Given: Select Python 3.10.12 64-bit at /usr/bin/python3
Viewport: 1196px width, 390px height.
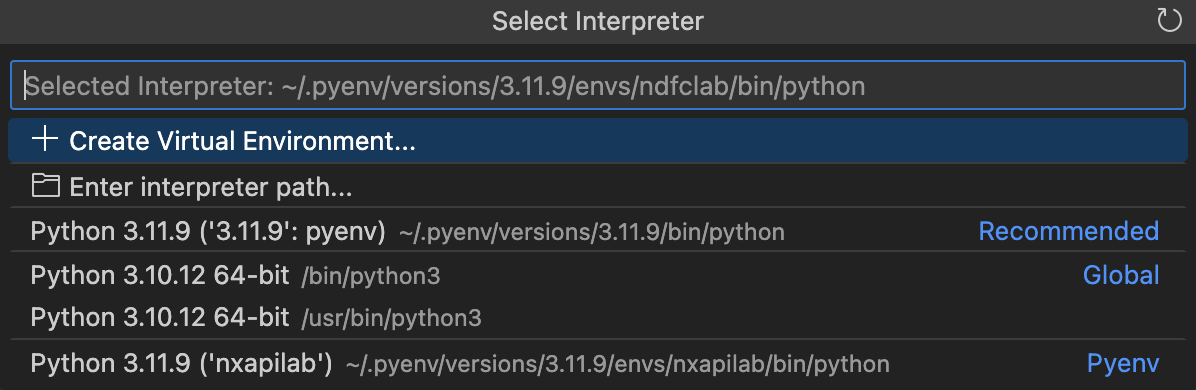Looking at the screenshot, I should click(598, 317).
